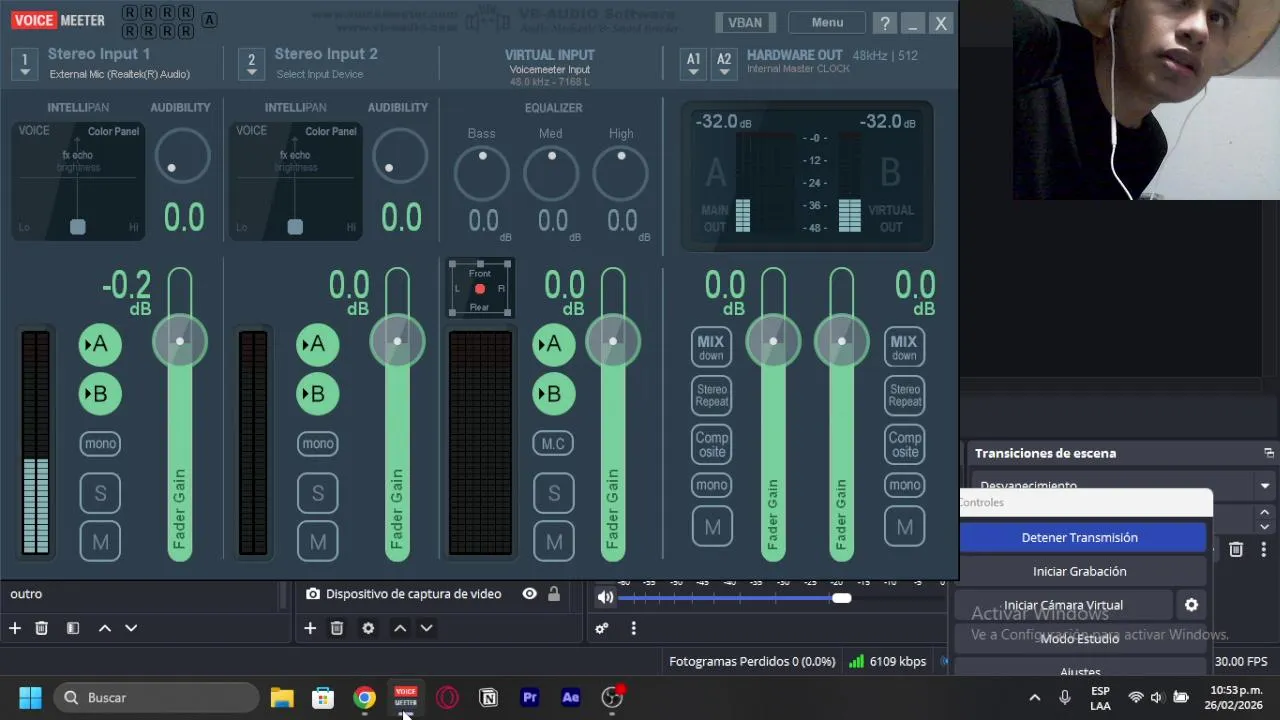This screenshot has height=720, width=1280.
Task: Toggle Stereo Repeat on bus A
Action: click(x=711, y=395)
